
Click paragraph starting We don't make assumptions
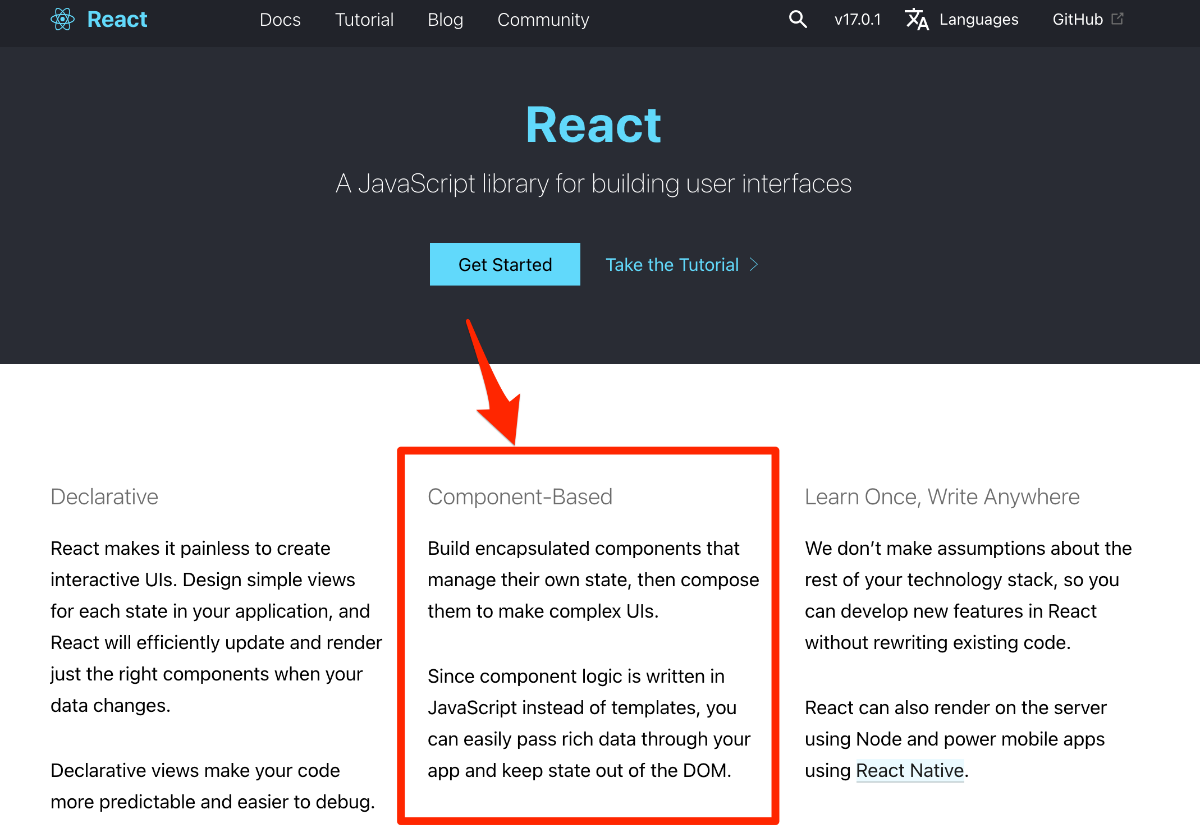pos(968,596)
